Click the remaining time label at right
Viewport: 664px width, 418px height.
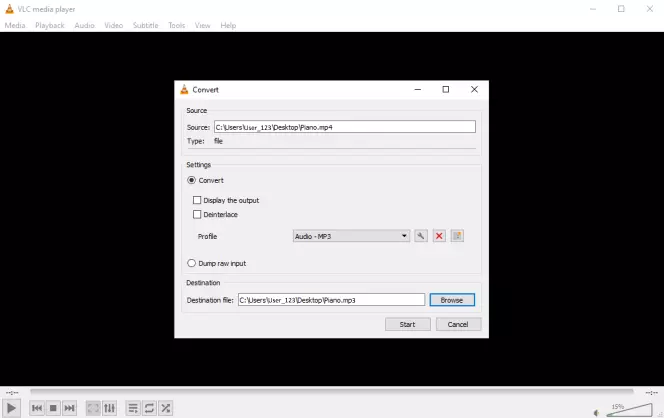pyautogui.click(x=651, y=393)
